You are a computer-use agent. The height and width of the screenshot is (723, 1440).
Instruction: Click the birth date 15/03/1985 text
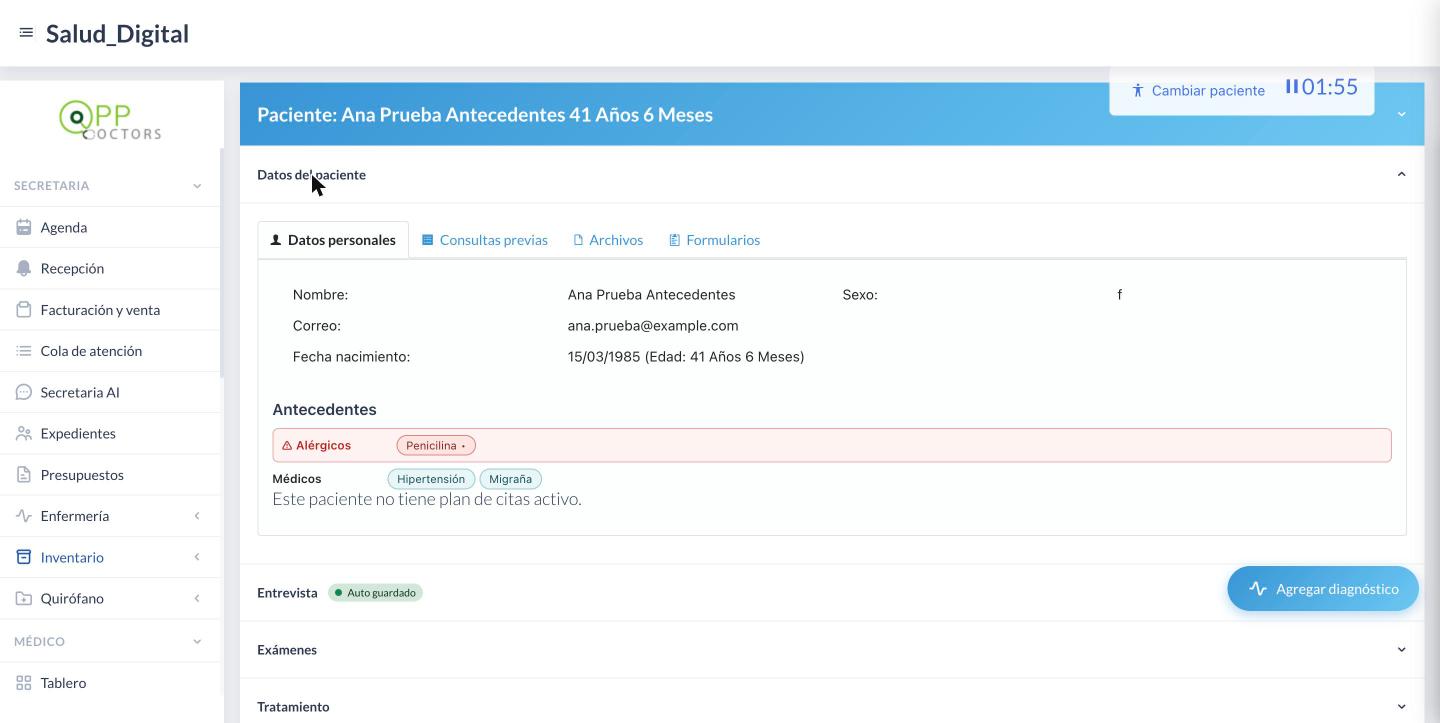tap(604, 356)
